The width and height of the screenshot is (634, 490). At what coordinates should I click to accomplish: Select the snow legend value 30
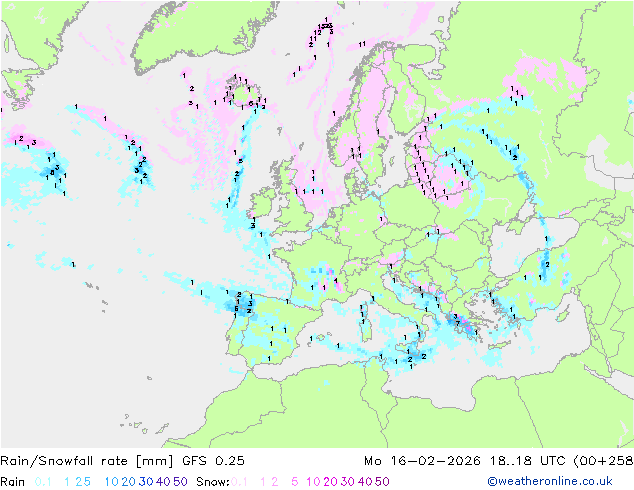pyautogui.click(x=347, y=482)
